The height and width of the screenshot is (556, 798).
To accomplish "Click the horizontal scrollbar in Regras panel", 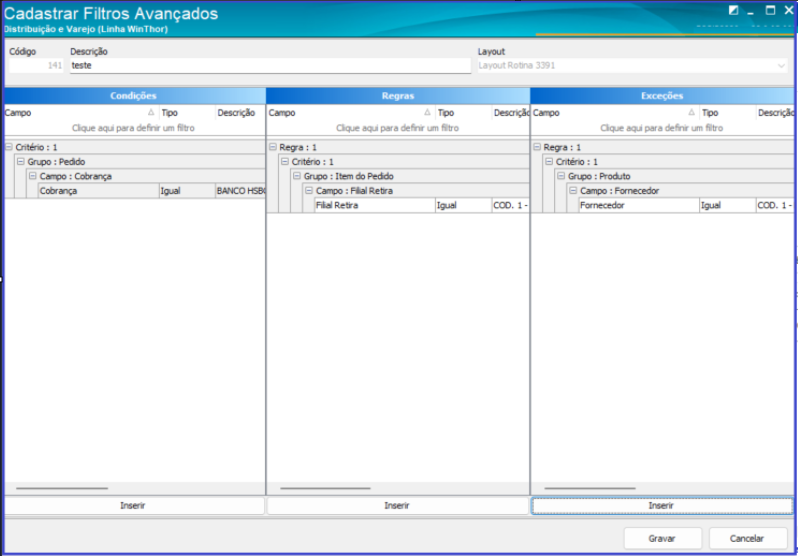I will point(325,488).
